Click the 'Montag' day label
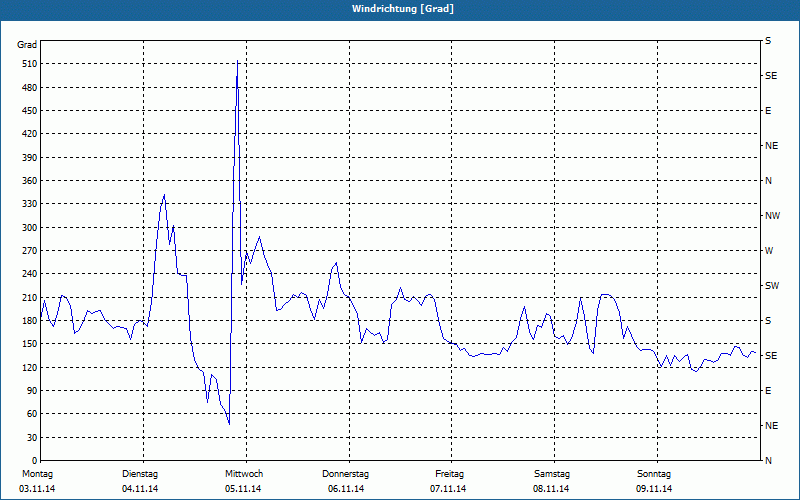This screenshot has width=800, height=500. pyautogui.click(x=37, y=474)
